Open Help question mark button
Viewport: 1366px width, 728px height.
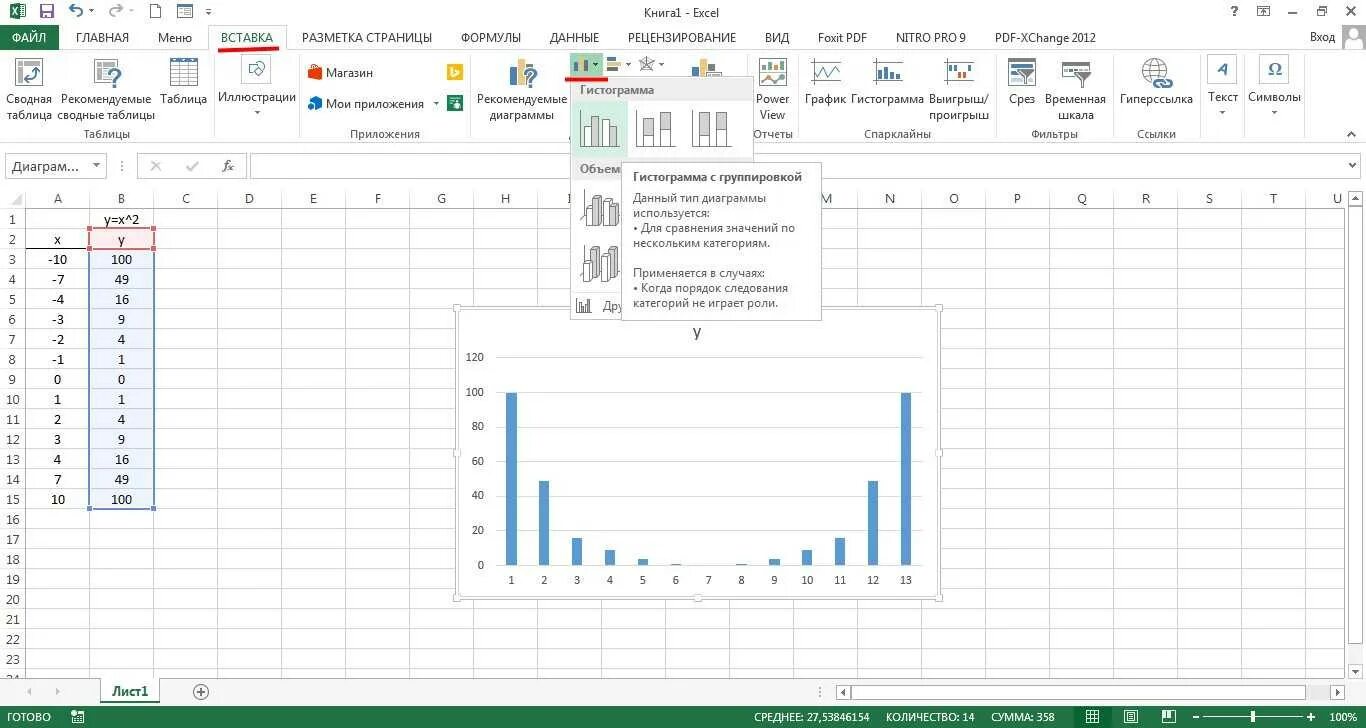[x=1233, y=12]
